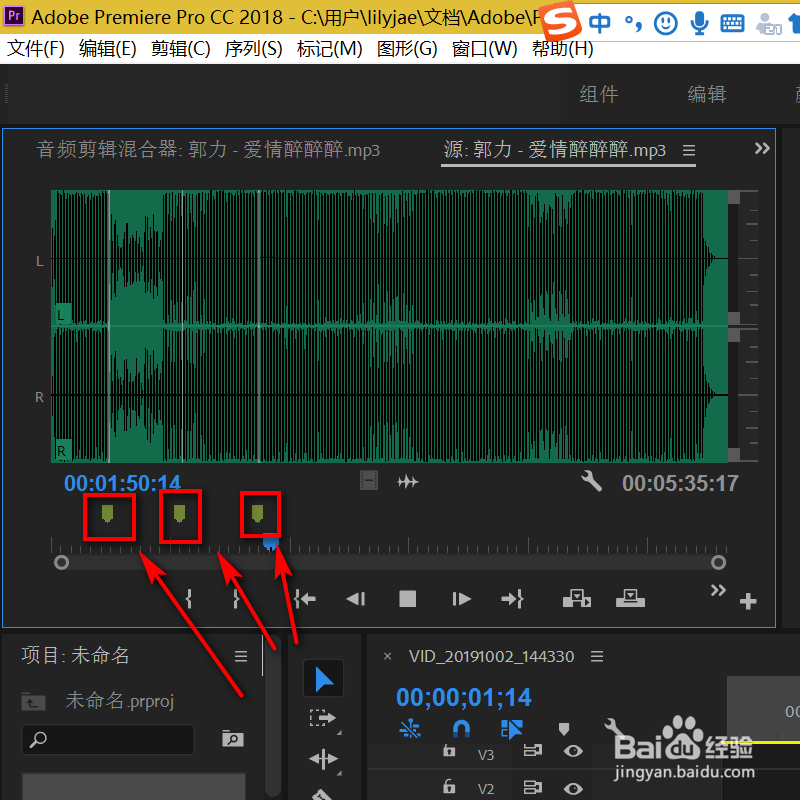The image size is (800, 800).
Task: Select 项目: 未命名 panel tab
Action: [x=75, y=655]
